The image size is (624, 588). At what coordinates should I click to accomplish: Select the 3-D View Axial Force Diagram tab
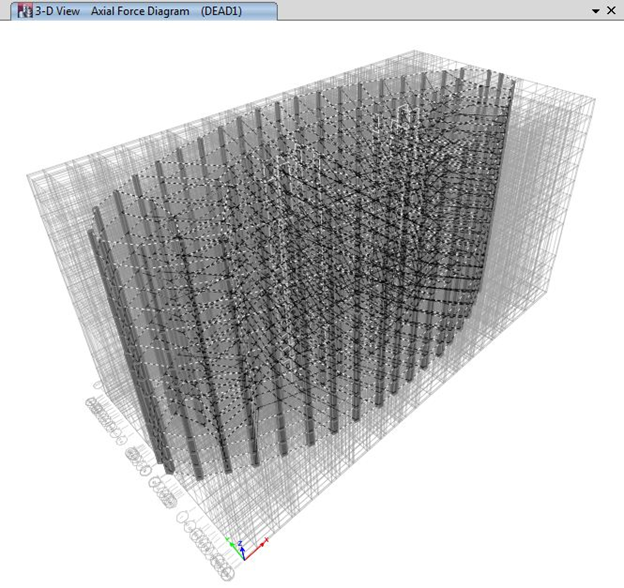(x=144, y=11)
